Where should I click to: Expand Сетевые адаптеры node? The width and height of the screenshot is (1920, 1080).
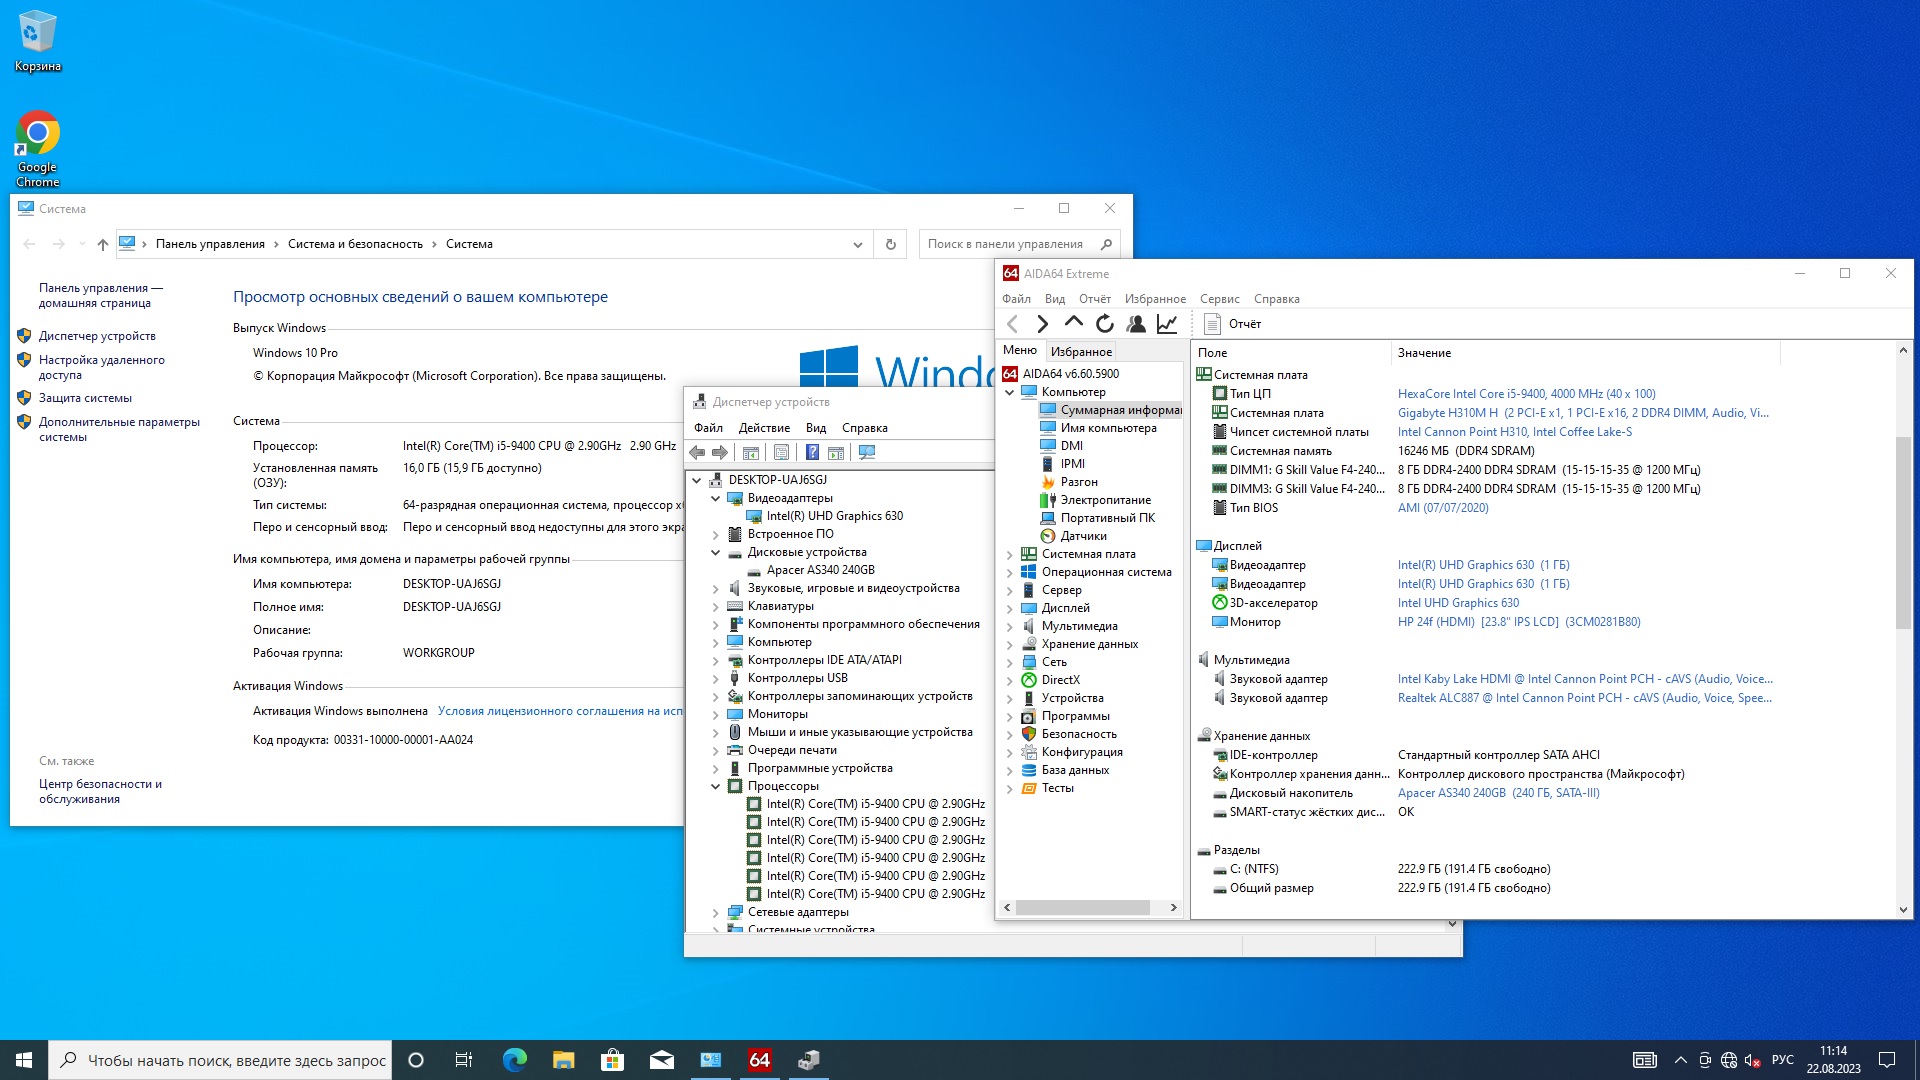click(715, 912)
